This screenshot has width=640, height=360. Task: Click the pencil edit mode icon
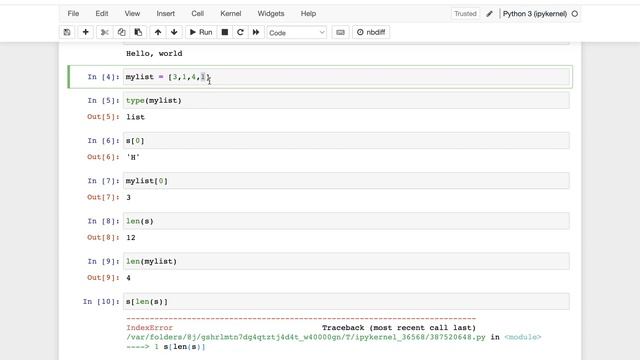pyautogui.click(x=489, y=14)
